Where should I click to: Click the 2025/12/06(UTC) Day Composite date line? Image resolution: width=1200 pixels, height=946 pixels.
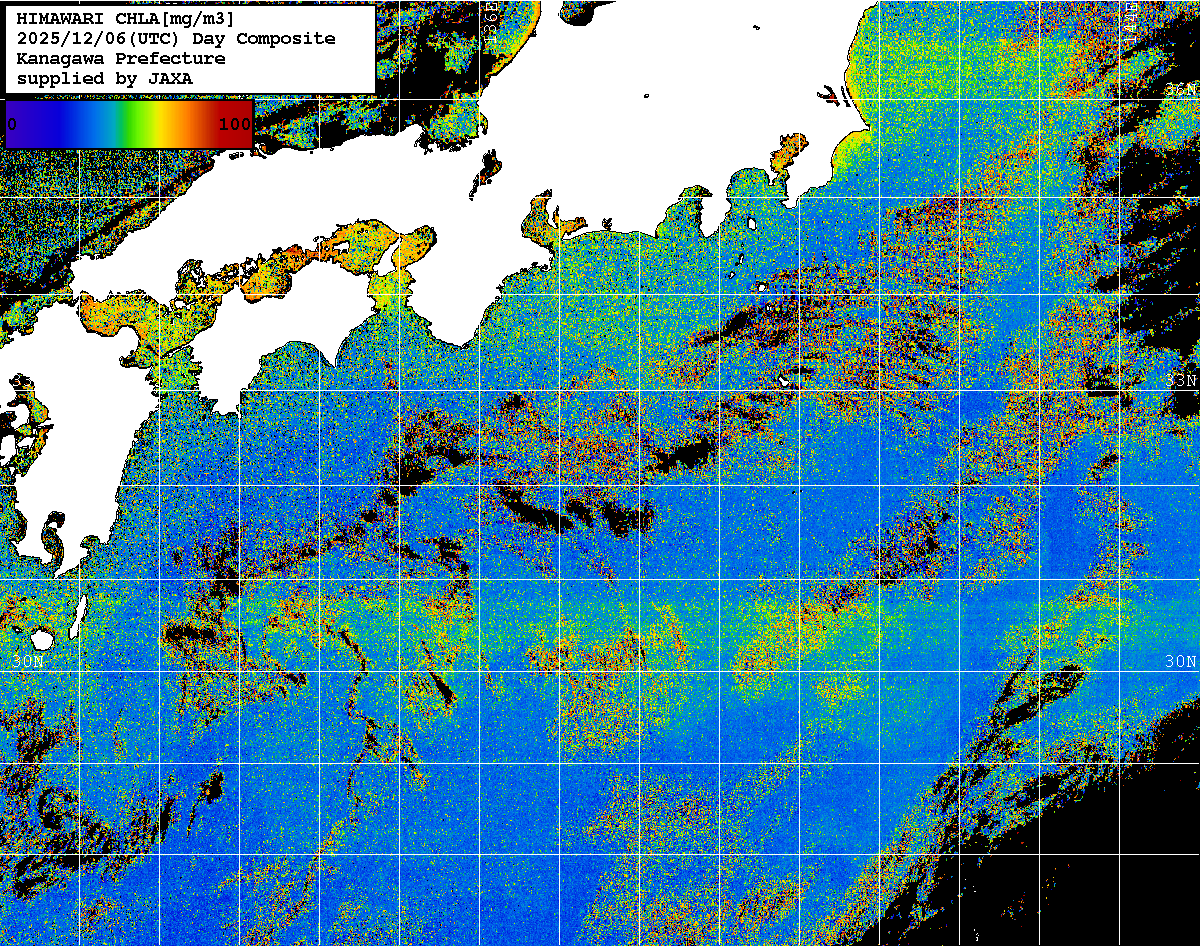[175, 39]
